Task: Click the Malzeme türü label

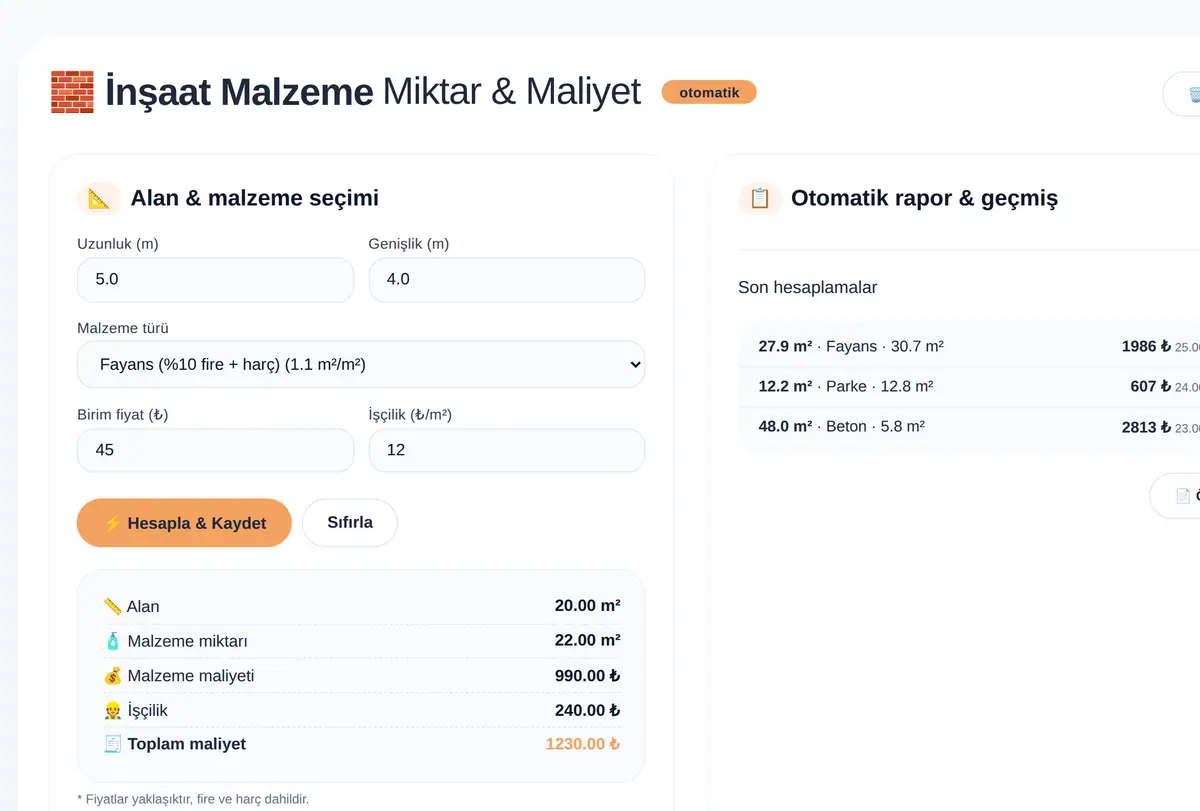Action: (x=123, y=328)
